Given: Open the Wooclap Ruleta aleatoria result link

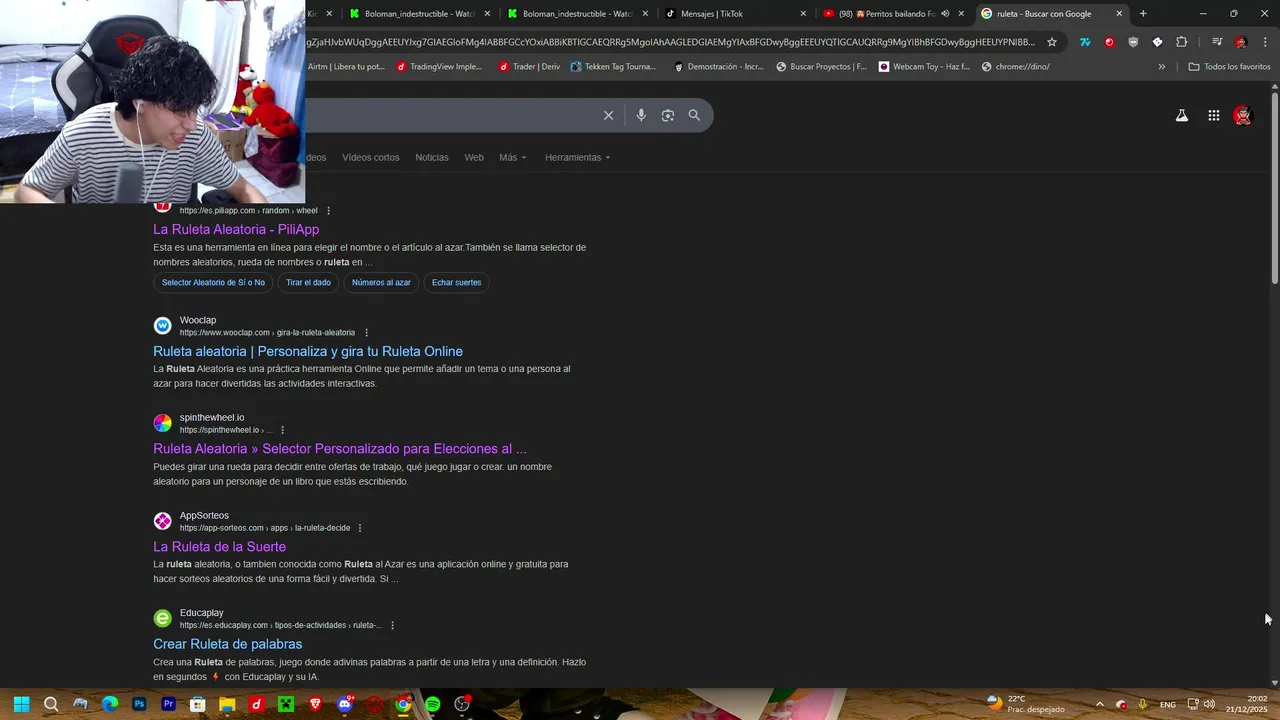Looking at the screenshot, I should point(308,352).
